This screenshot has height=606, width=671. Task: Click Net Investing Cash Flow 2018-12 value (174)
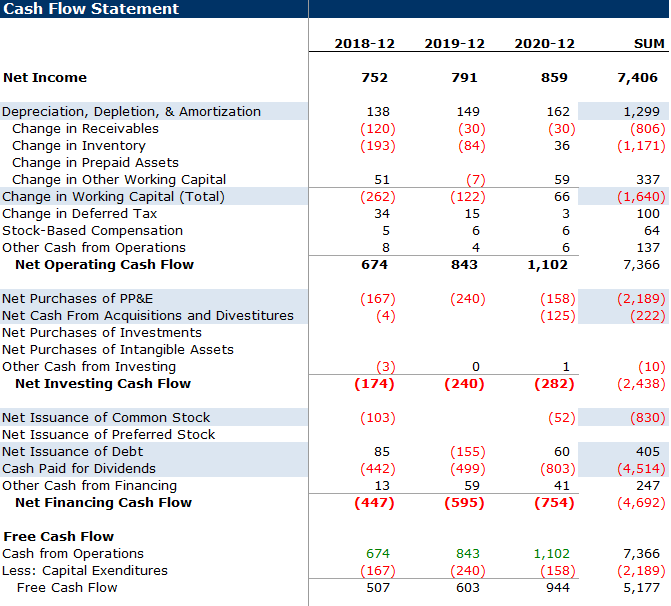(x=374, y=384)
